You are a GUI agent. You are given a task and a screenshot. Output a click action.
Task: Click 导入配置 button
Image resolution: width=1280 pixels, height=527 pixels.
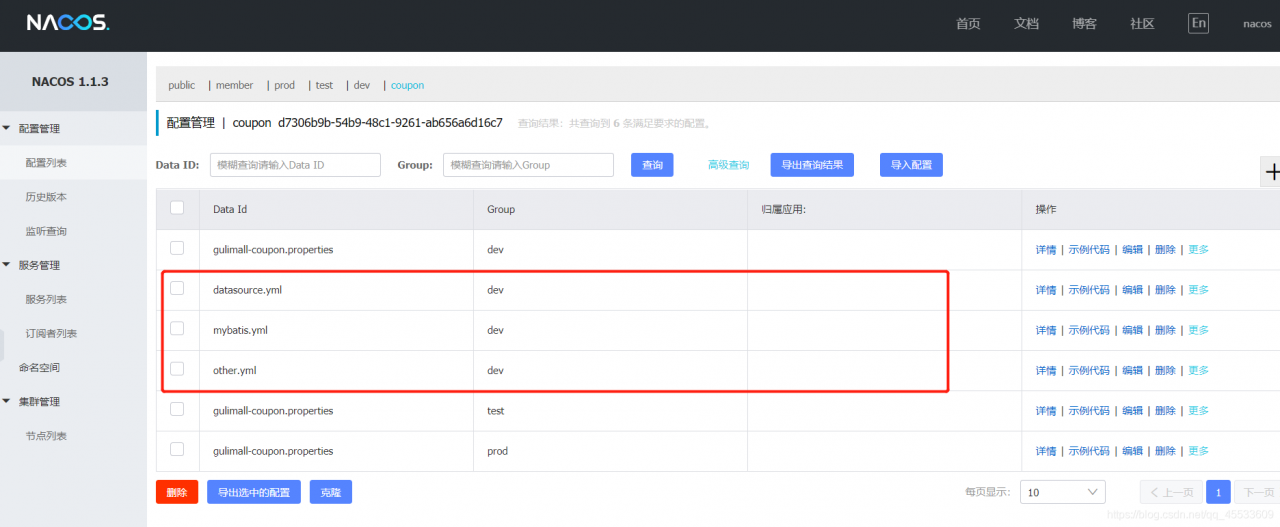pos(911,165)
